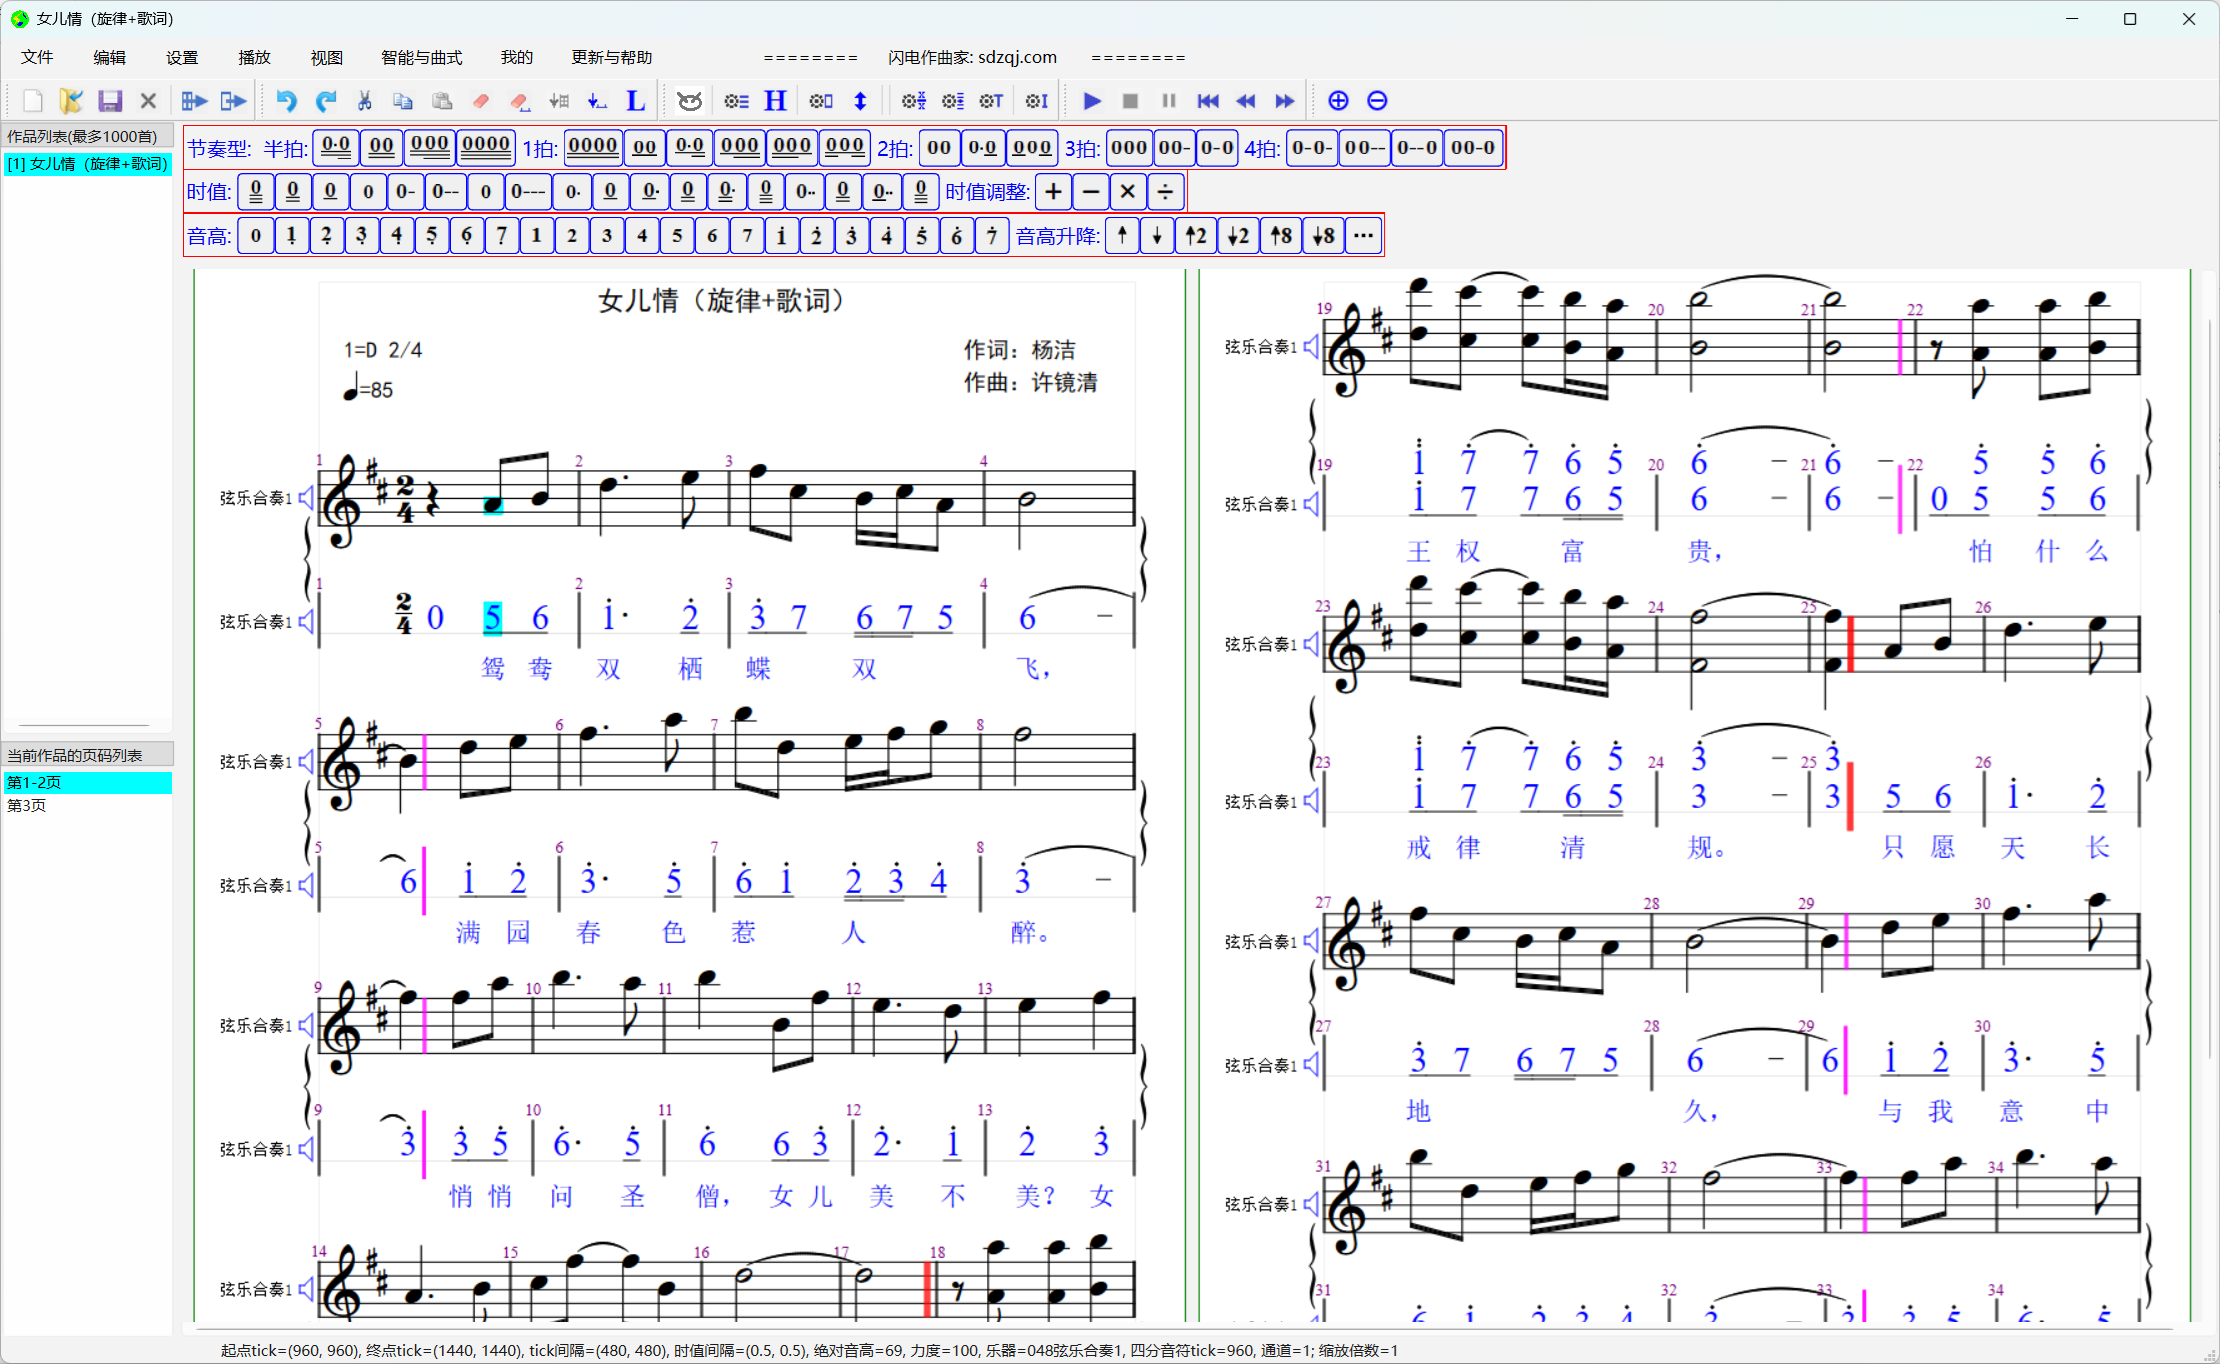This screenshot has width=2220, height=1364.
Task: Click the owl face toolbar icon
Action: tap(689, 101)
